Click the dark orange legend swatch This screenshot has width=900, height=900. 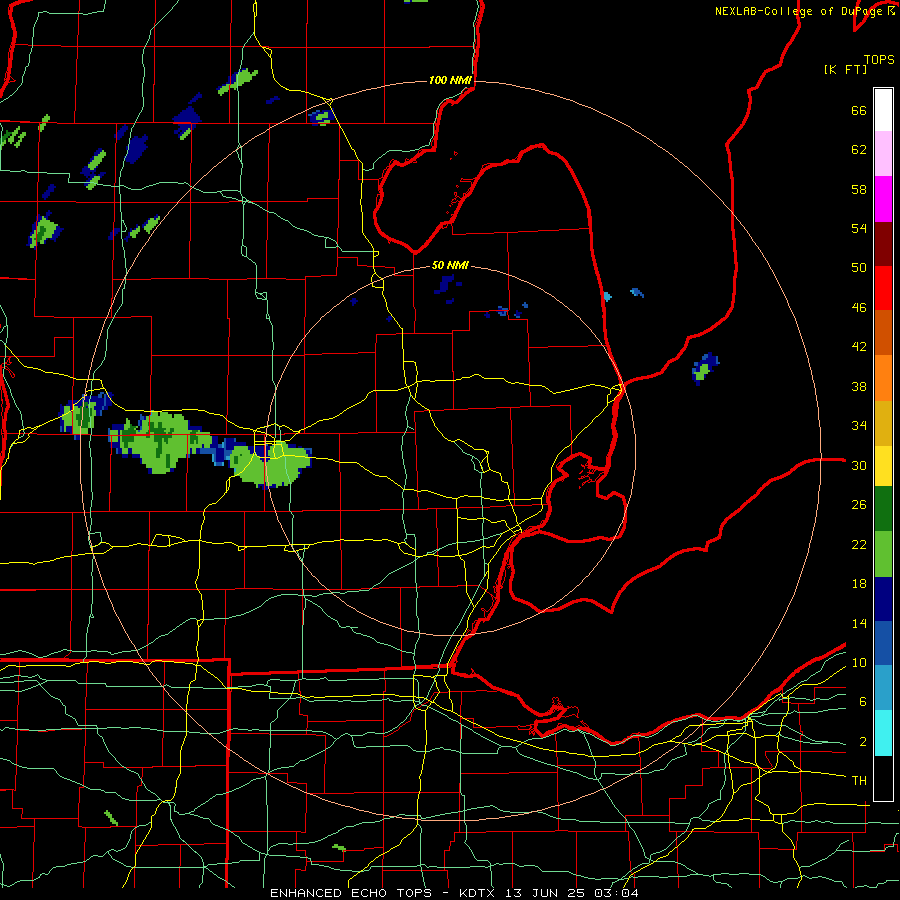883,332
